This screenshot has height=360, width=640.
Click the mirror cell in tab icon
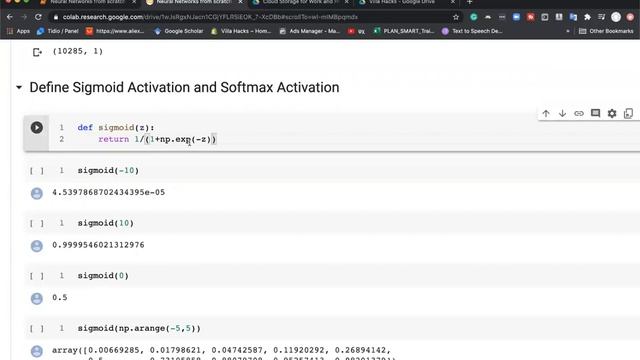[x=628, y=113]
